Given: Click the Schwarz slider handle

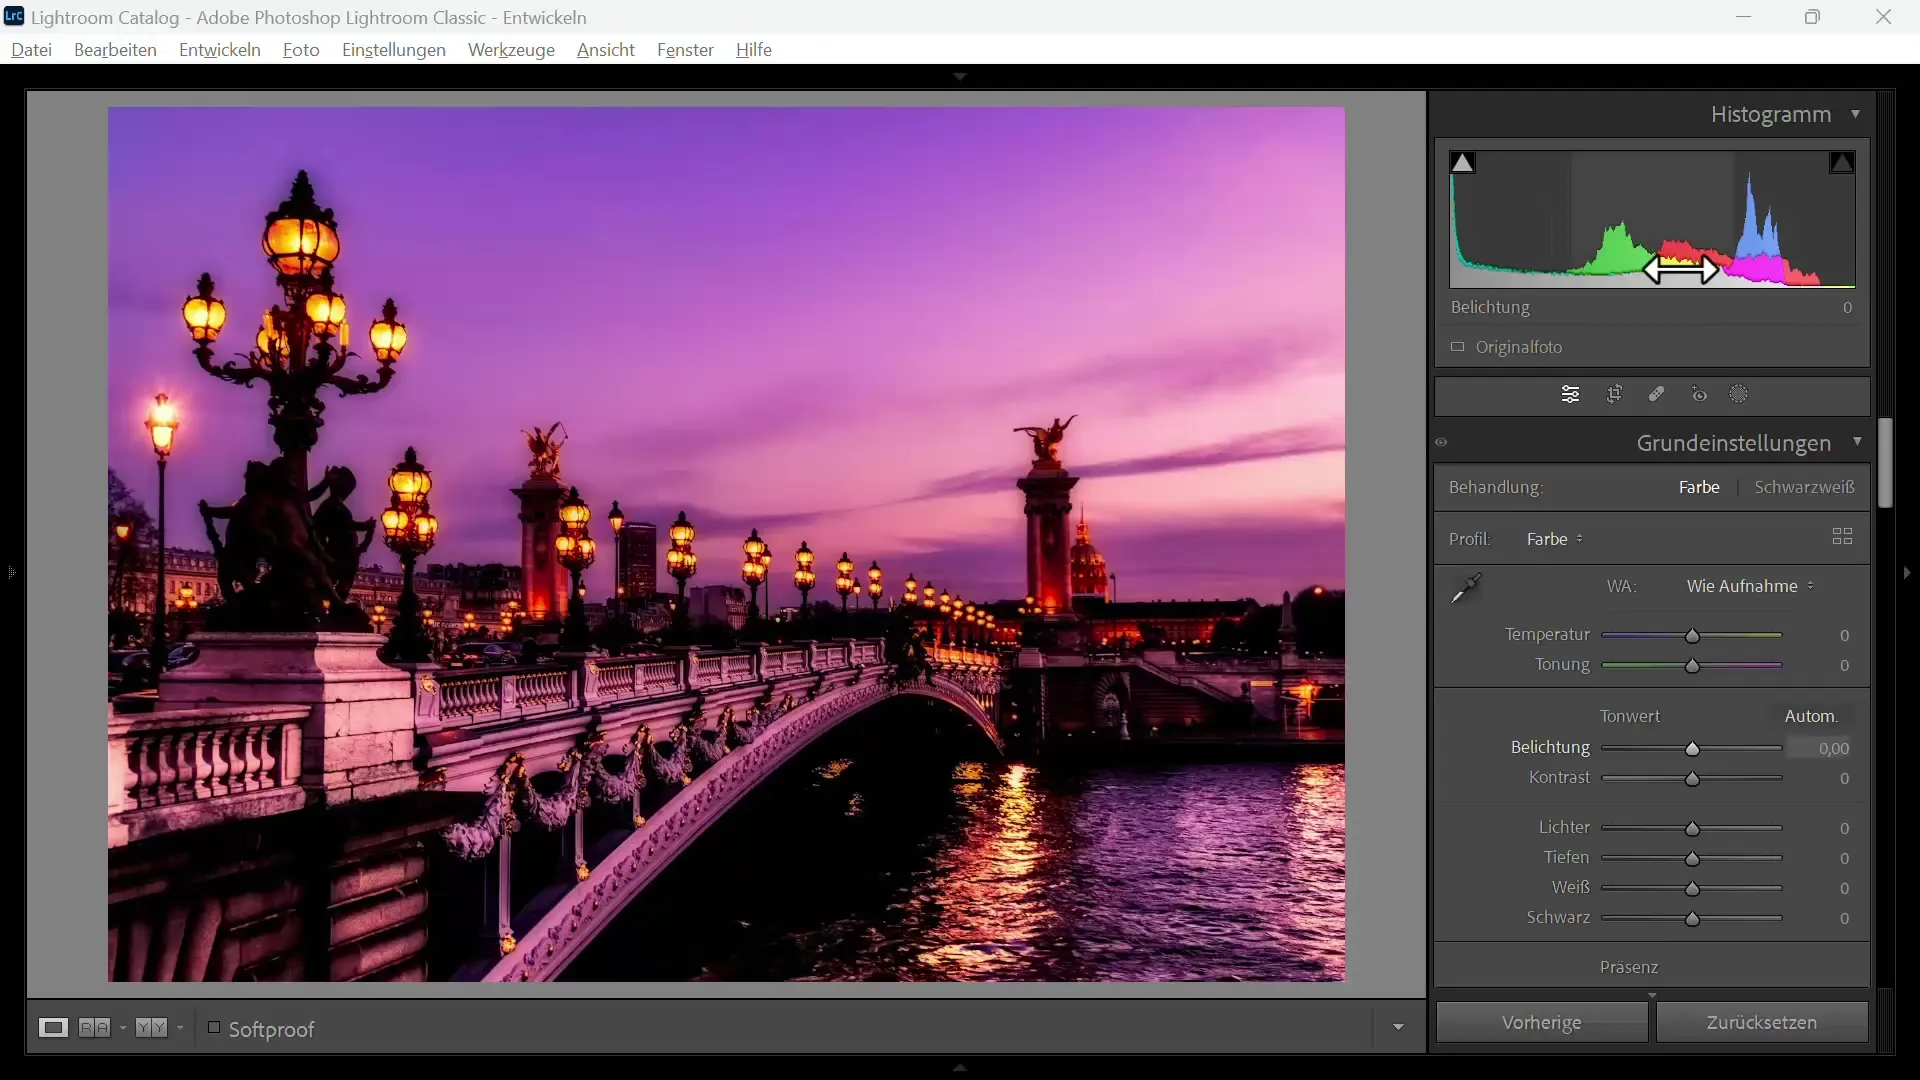Looking at the screenshot, I should [x=1693, y=919].
